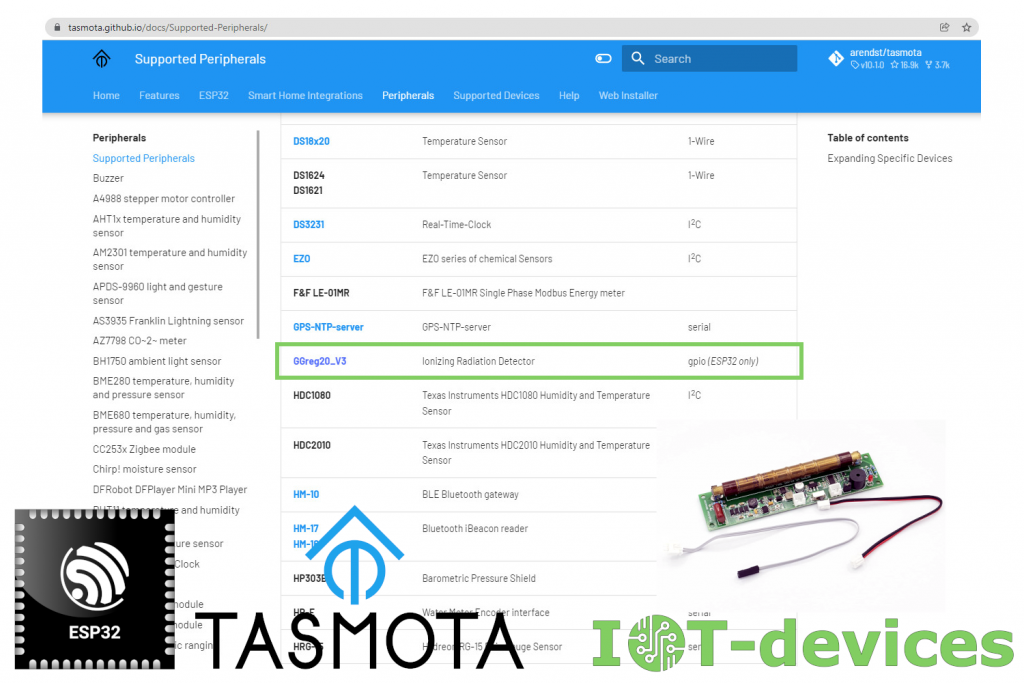Open the Home tab
This screenshot has width=1024, height=683.
pos(106,95)
